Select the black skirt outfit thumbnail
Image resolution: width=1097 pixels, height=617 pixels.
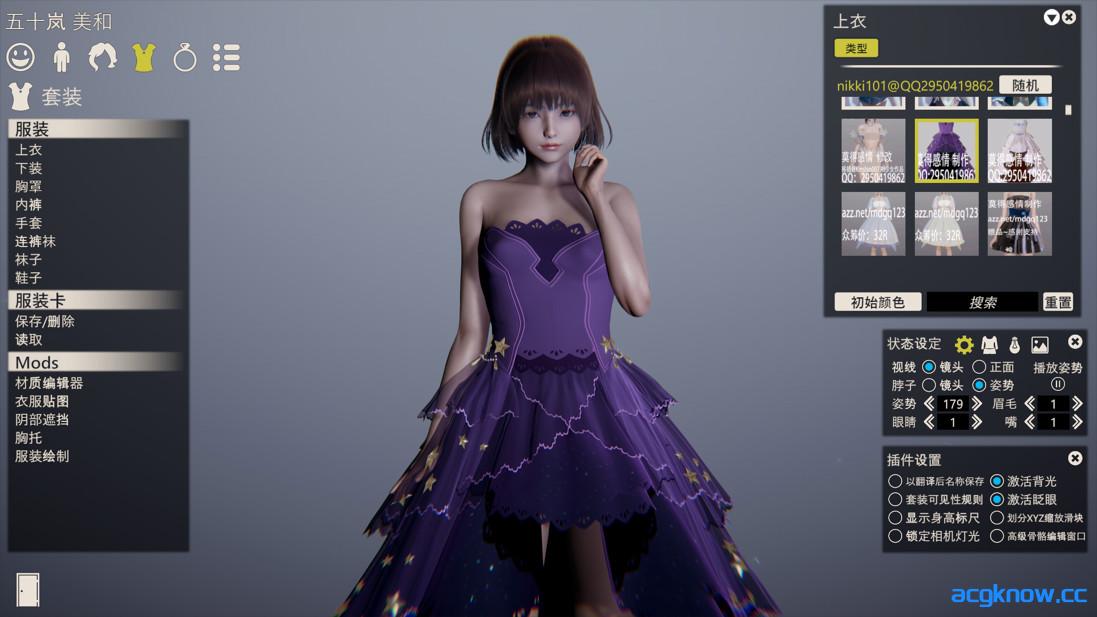(1019, 224)
